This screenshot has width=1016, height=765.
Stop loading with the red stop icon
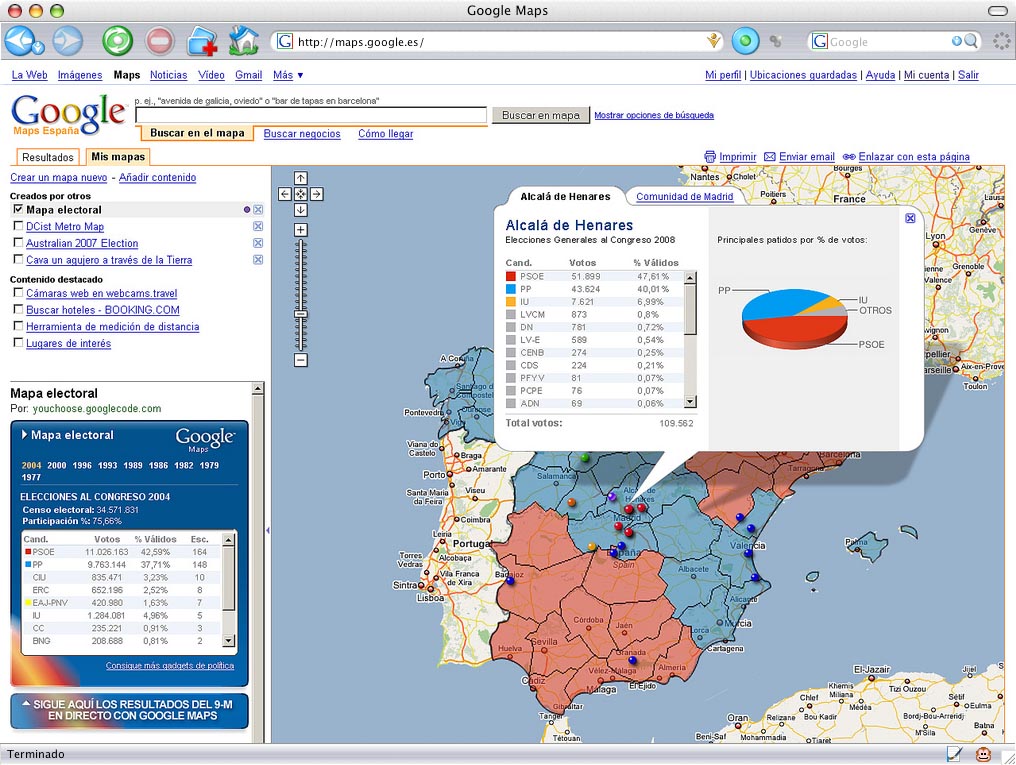point(159,41)
